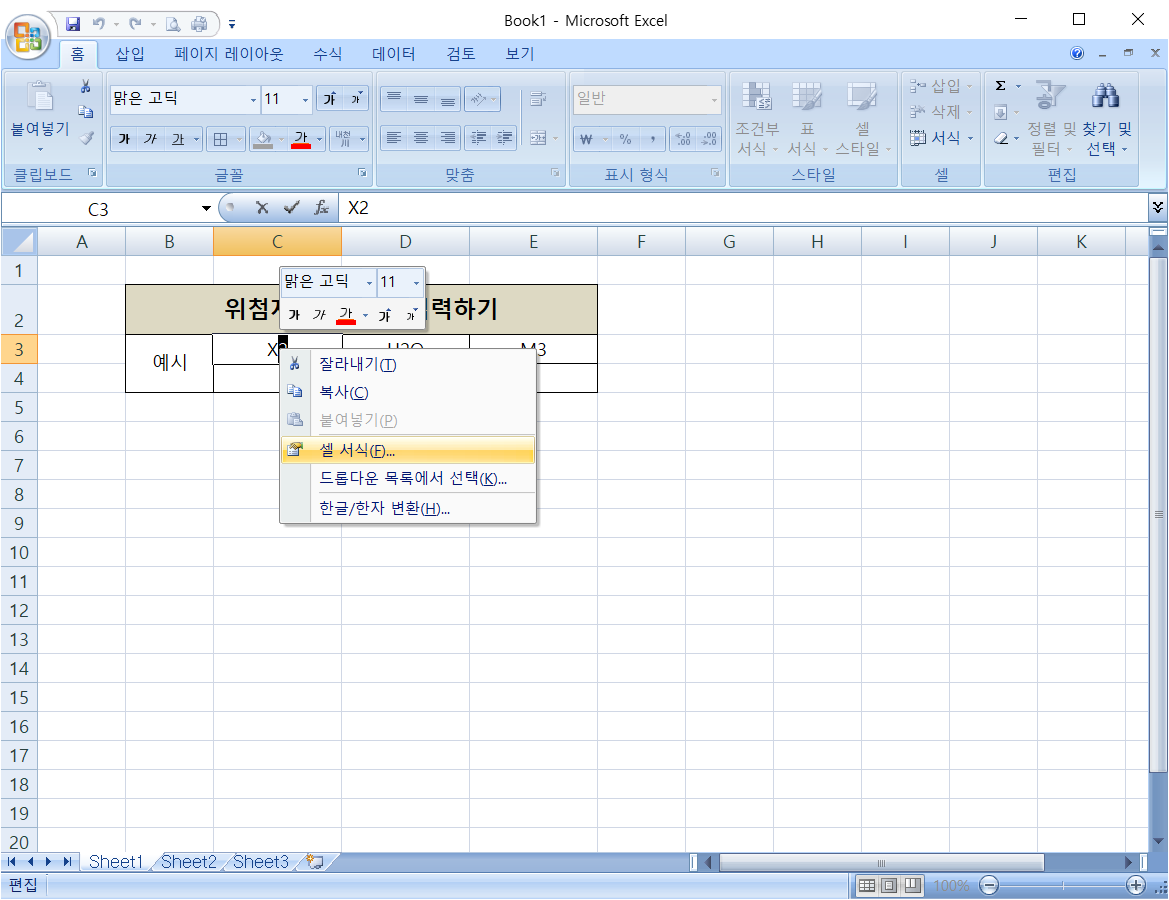This screenshot has width=1169, height=900.
Task: Choose 복사(C) from context menu
Action: 408,392
